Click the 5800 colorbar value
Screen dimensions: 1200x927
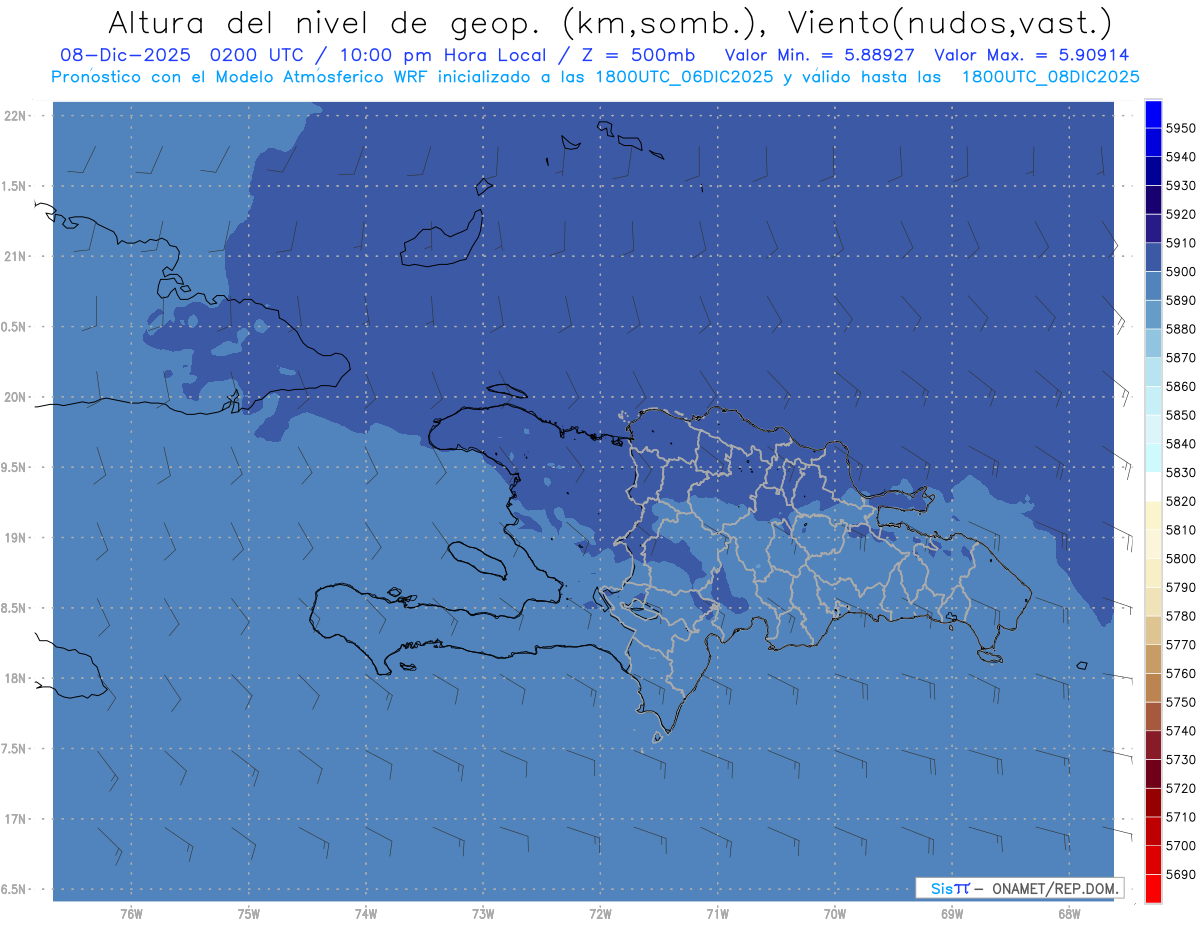(x=1181, y=559)
